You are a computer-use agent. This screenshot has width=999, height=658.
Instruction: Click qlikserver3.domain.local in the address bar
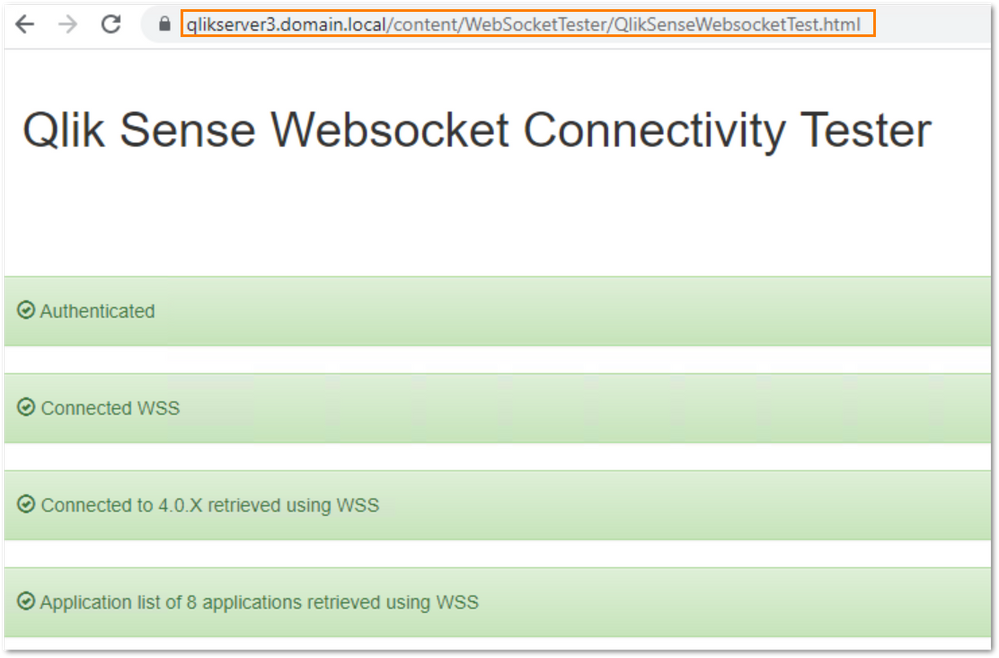[x=286, y=25]
